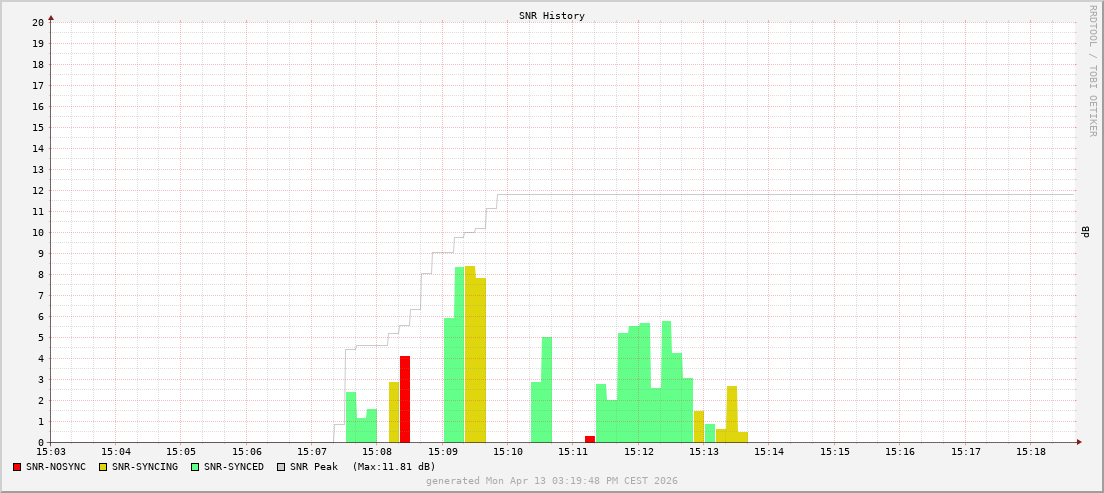
Task: Click the SNR History chart title
Action: (552, 16)
